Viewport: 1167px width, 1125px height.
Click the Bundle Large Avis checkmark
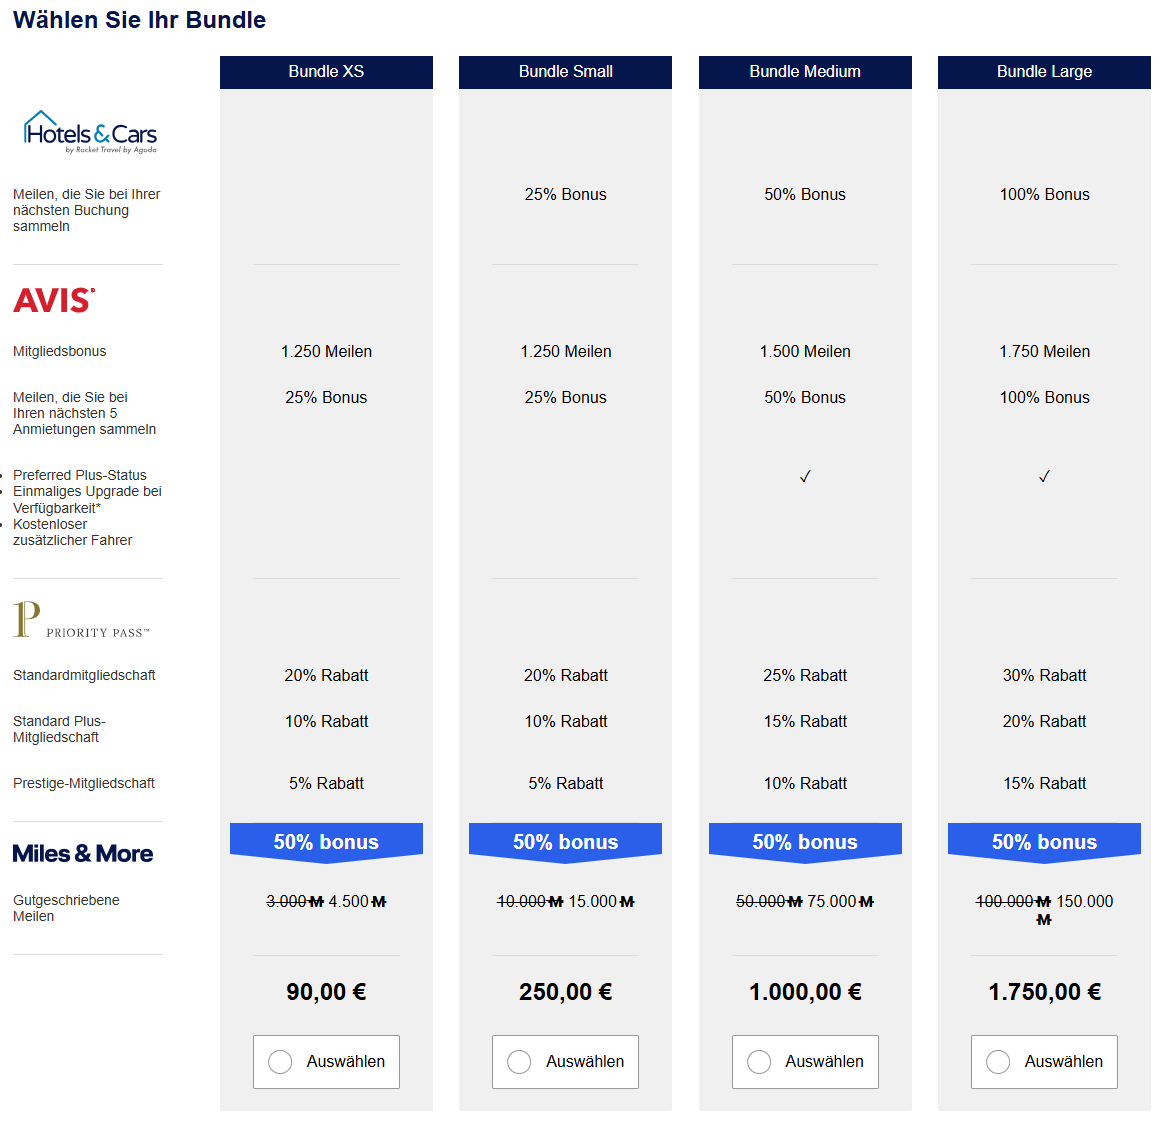pyautogui.click(x=1044, y=476)
